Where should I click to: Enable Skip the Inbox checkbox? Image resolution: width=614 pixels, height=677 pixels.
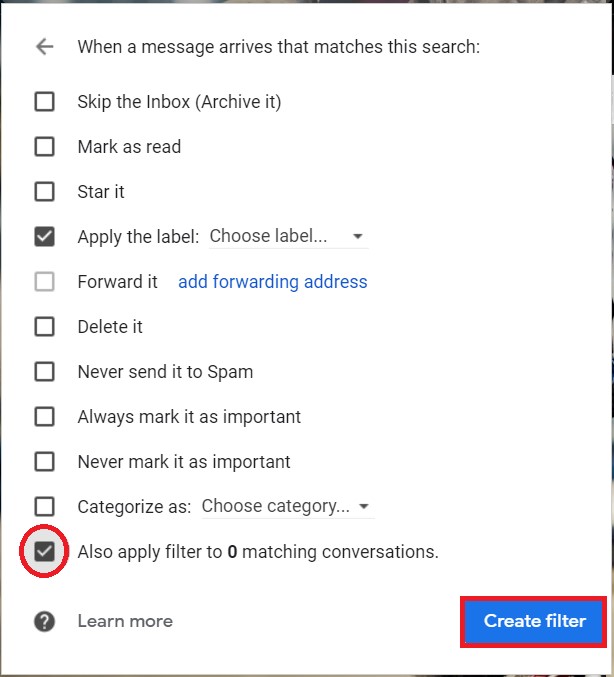pyautogui.click(x=44, y=102)
